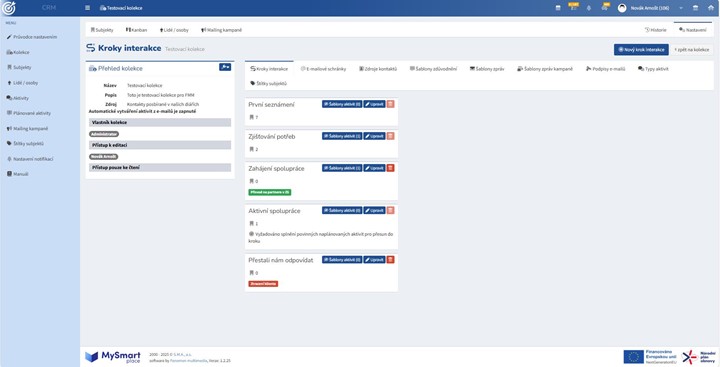Click the MySmart place footer logo
The height and width of the screenshot is (367, 720).
tap(112, 357)
